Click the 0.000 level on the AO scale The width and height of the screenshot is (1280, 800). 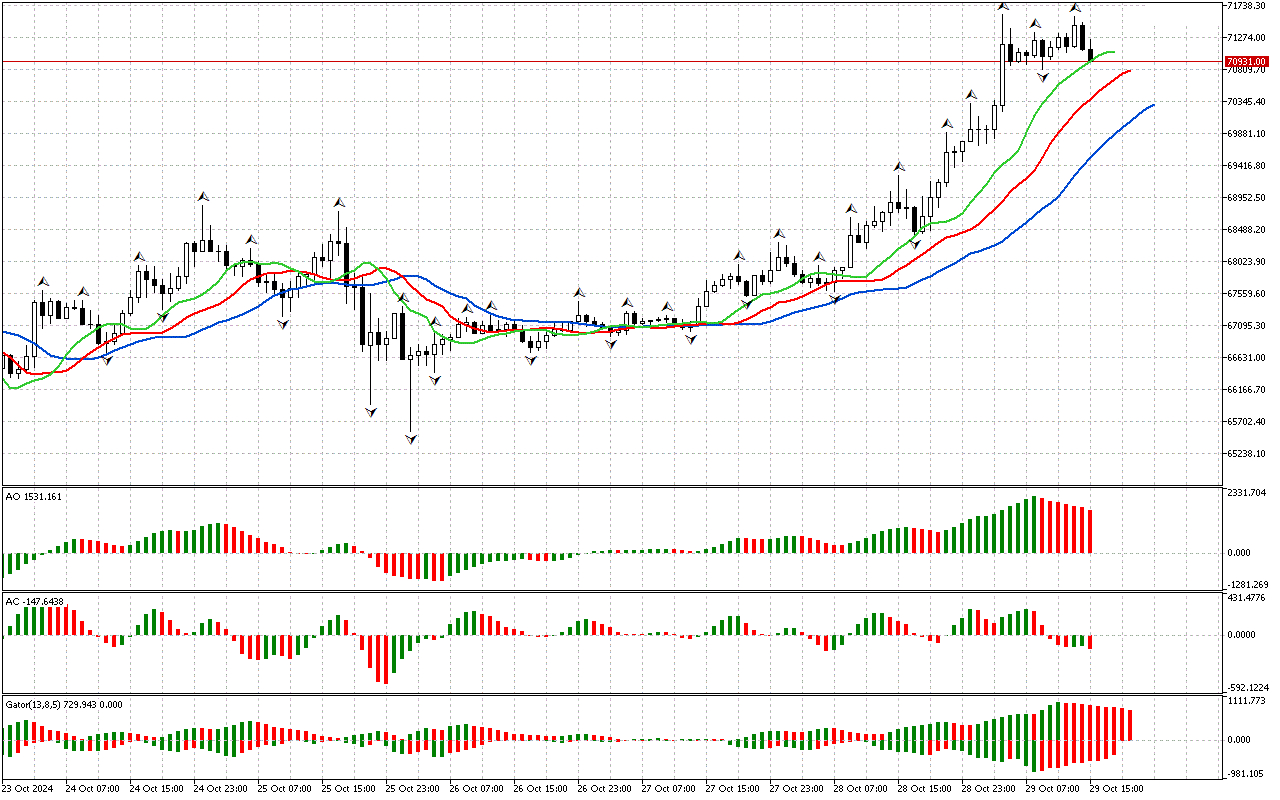coord(1240,553)
